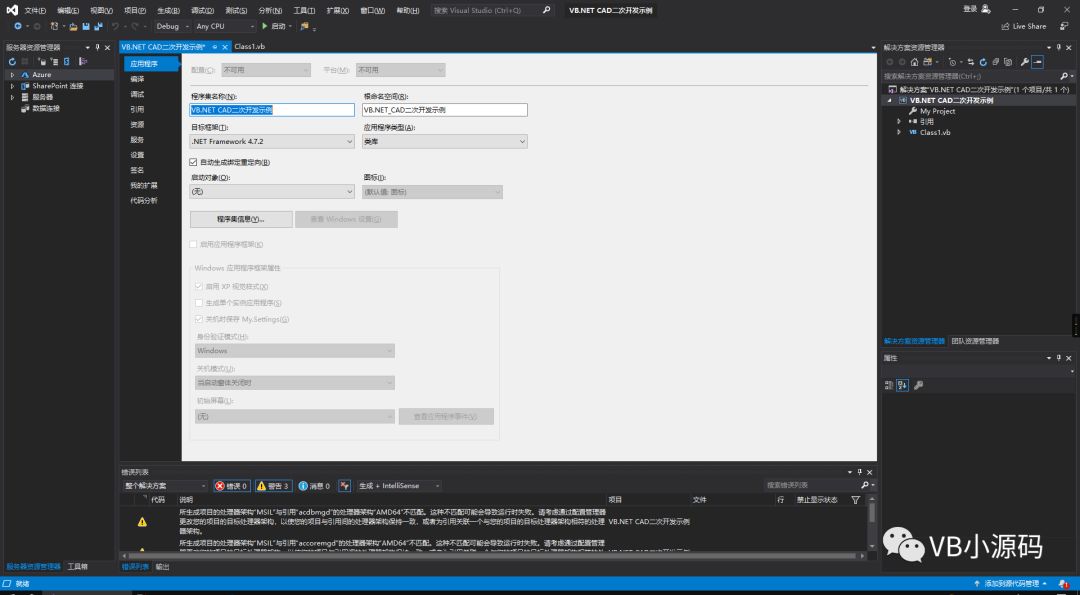Toggle the Warnings 3 filter button
The width and height of the screenshot is (1080, 595).
273,486
